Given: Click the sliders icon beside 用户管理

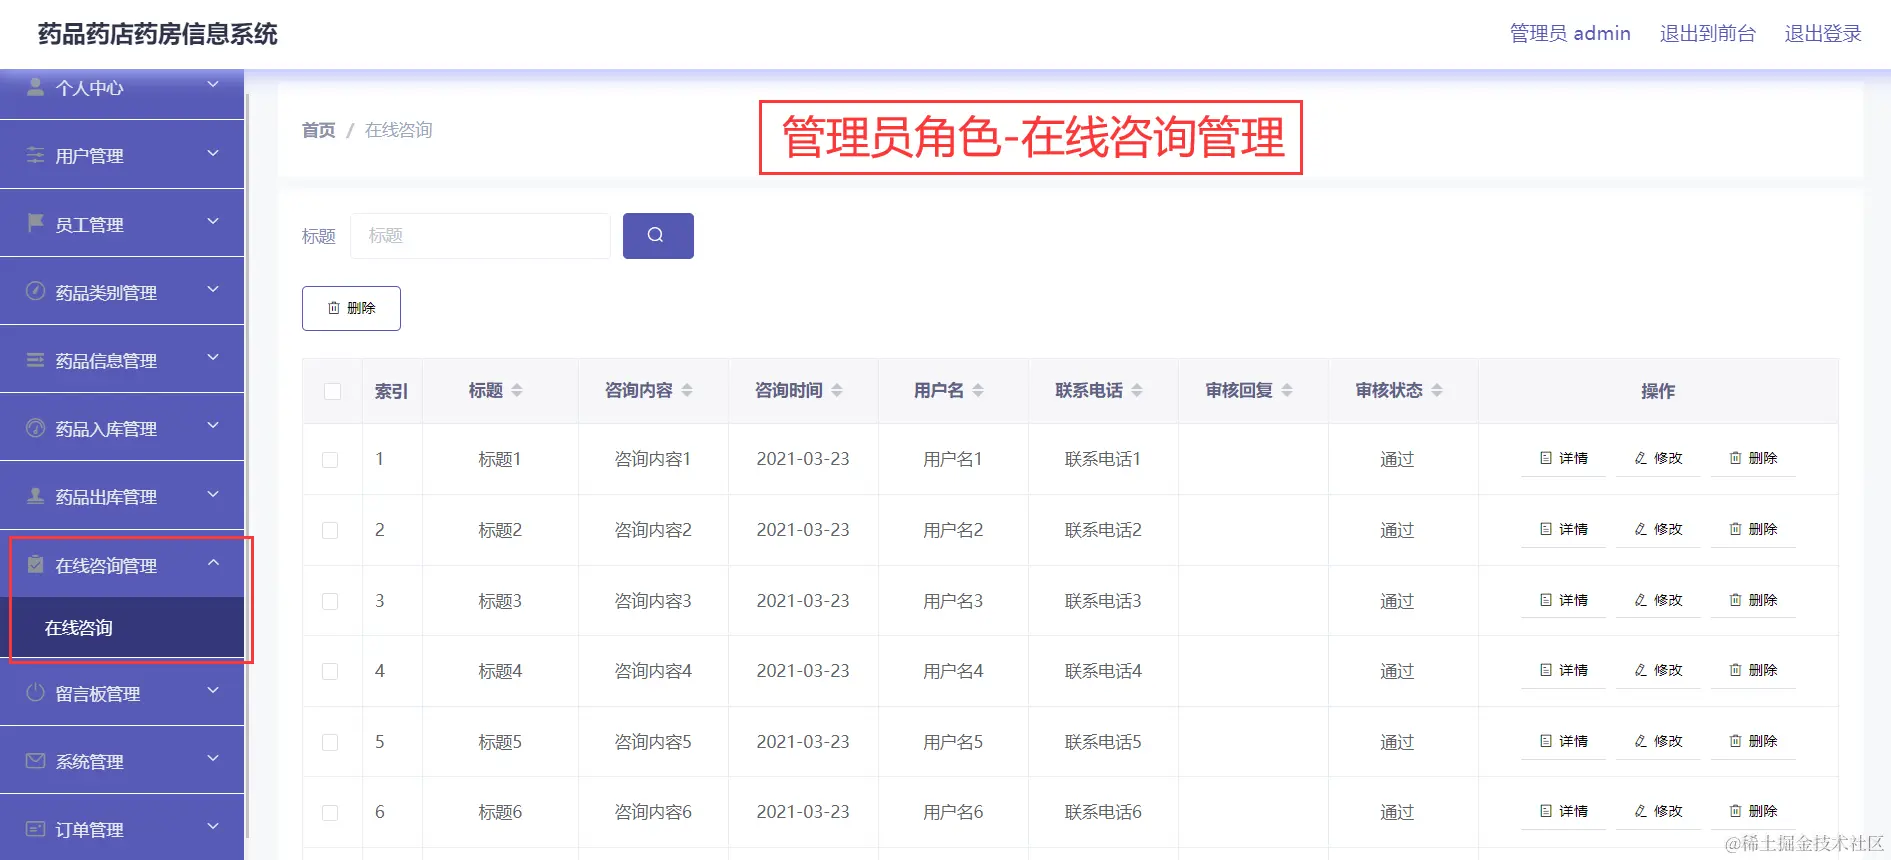Looking at the screenshot, I should click(35, 155).
